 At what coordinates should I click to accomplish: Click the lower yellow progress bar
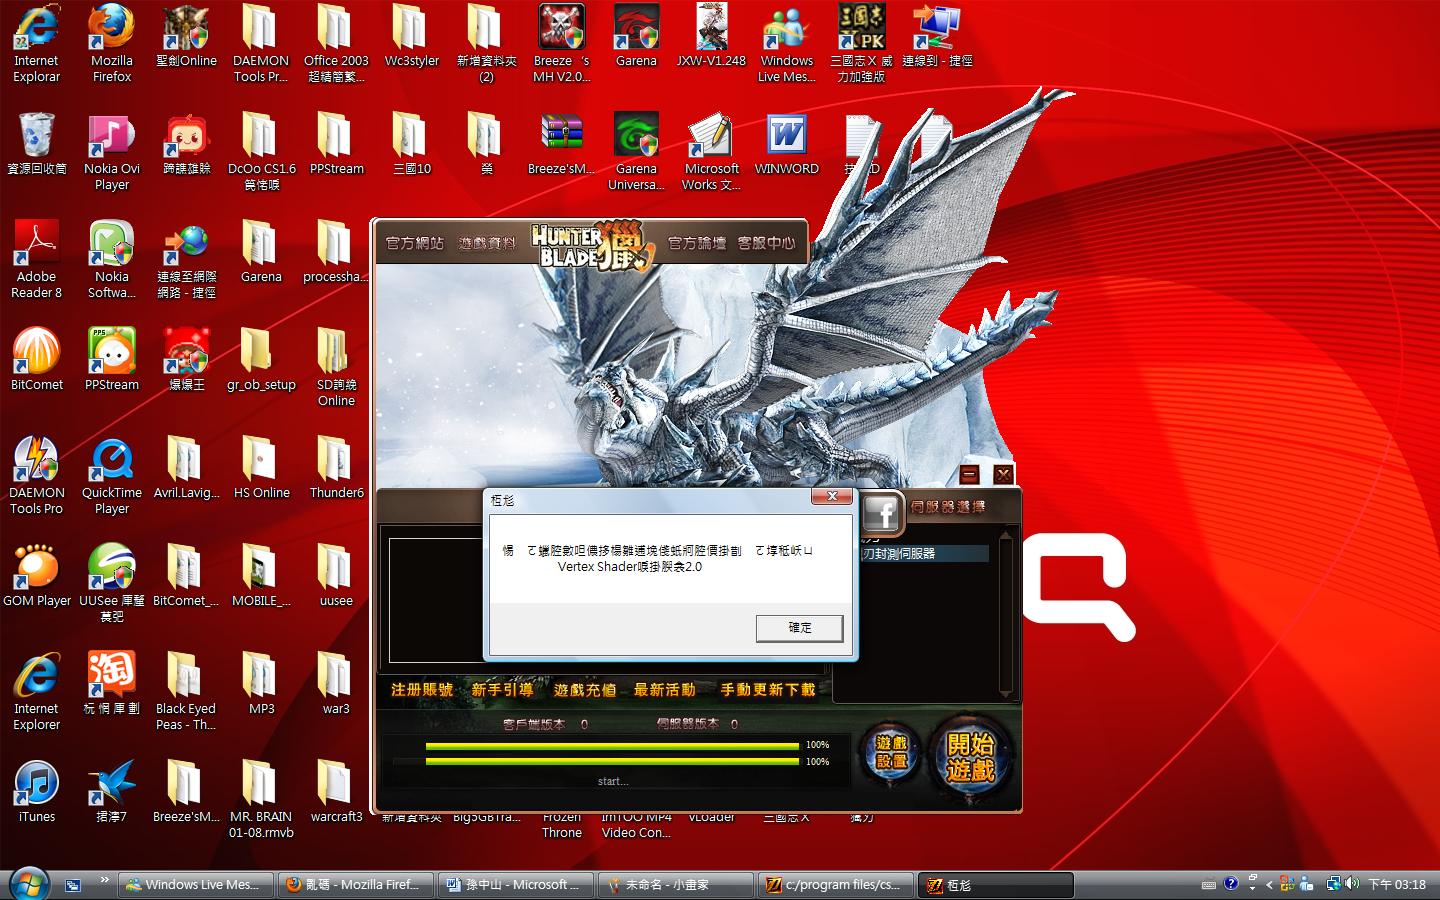[x=611, y=762]
